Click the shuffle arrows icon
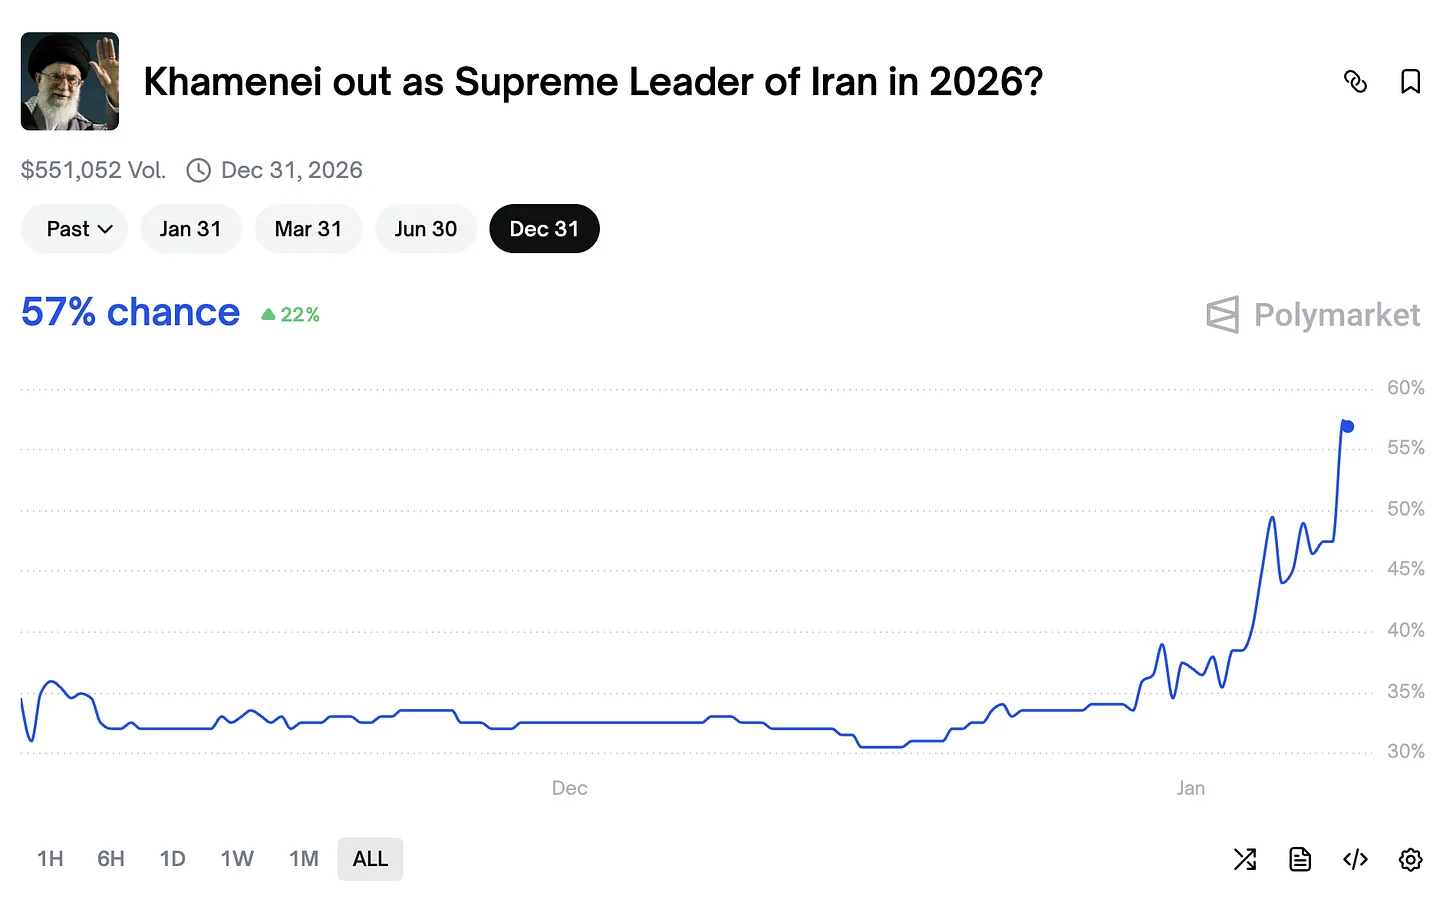The height and width of the screenshot is (916, 1456). point(1245,859)
